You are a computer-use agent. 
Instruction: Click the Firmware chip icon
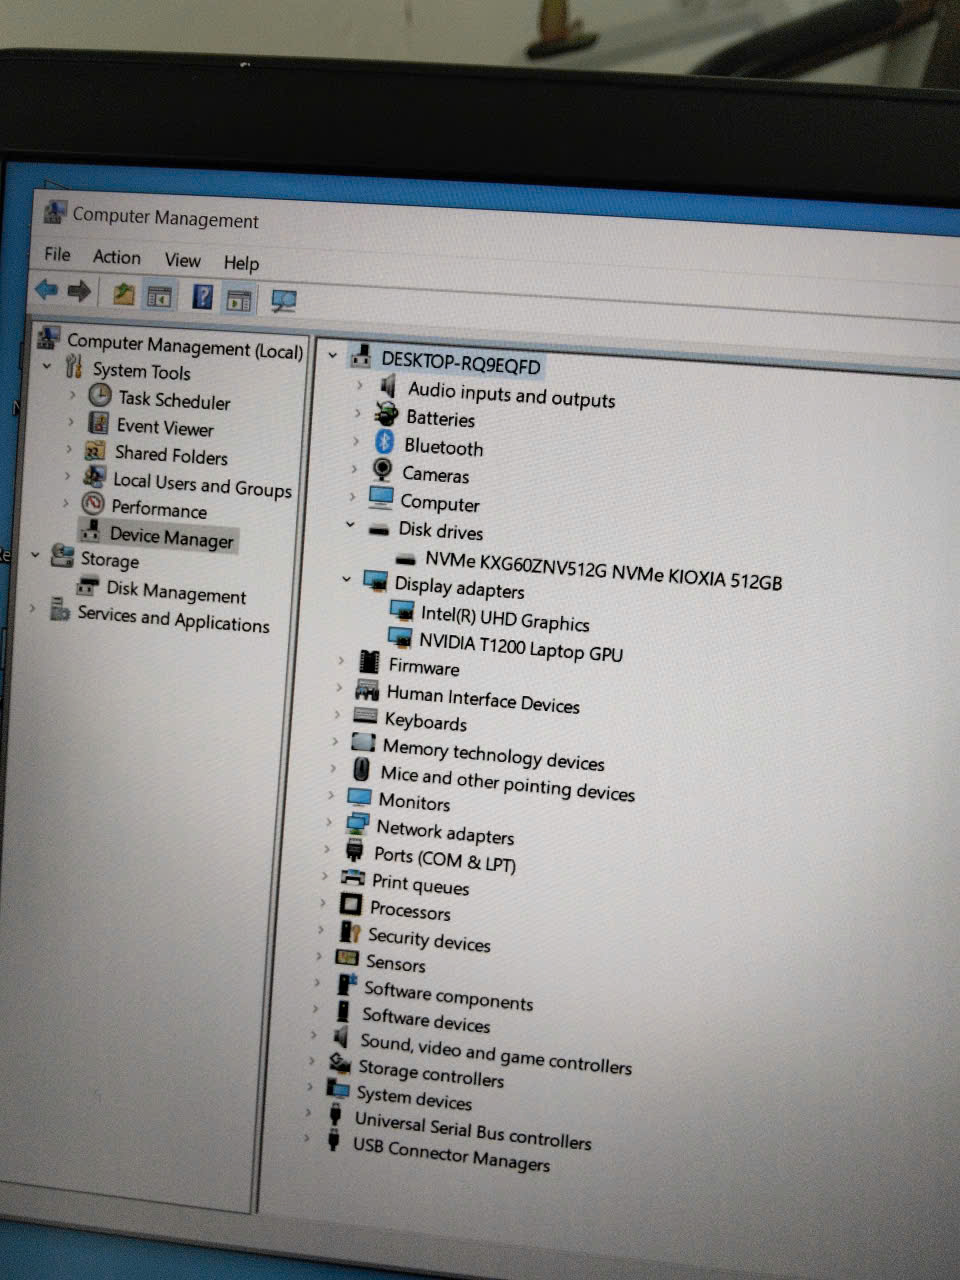point(369,661)
